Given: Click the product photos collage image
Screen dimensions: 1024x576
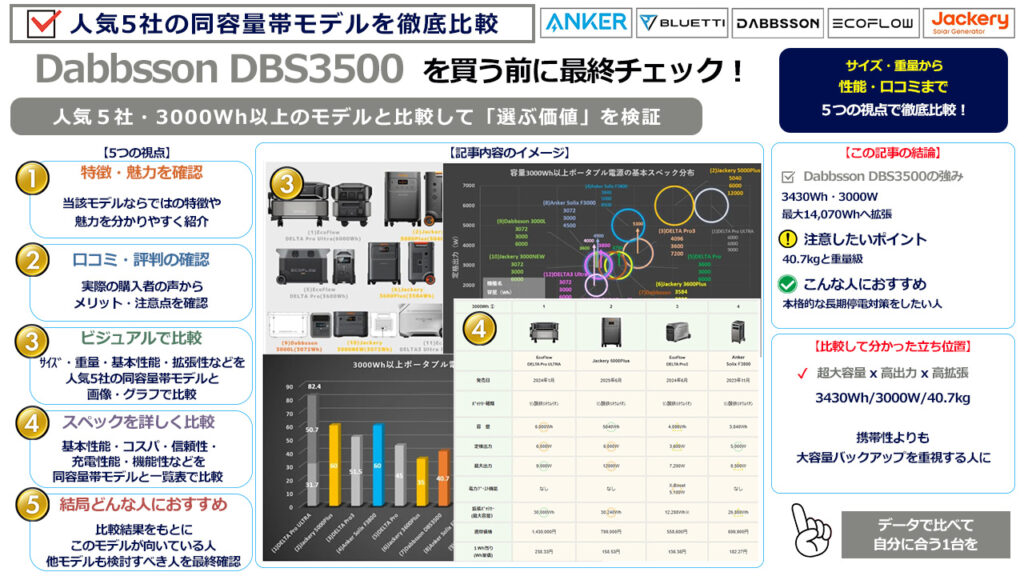Looking at the screenshot, I should point(355,258).
